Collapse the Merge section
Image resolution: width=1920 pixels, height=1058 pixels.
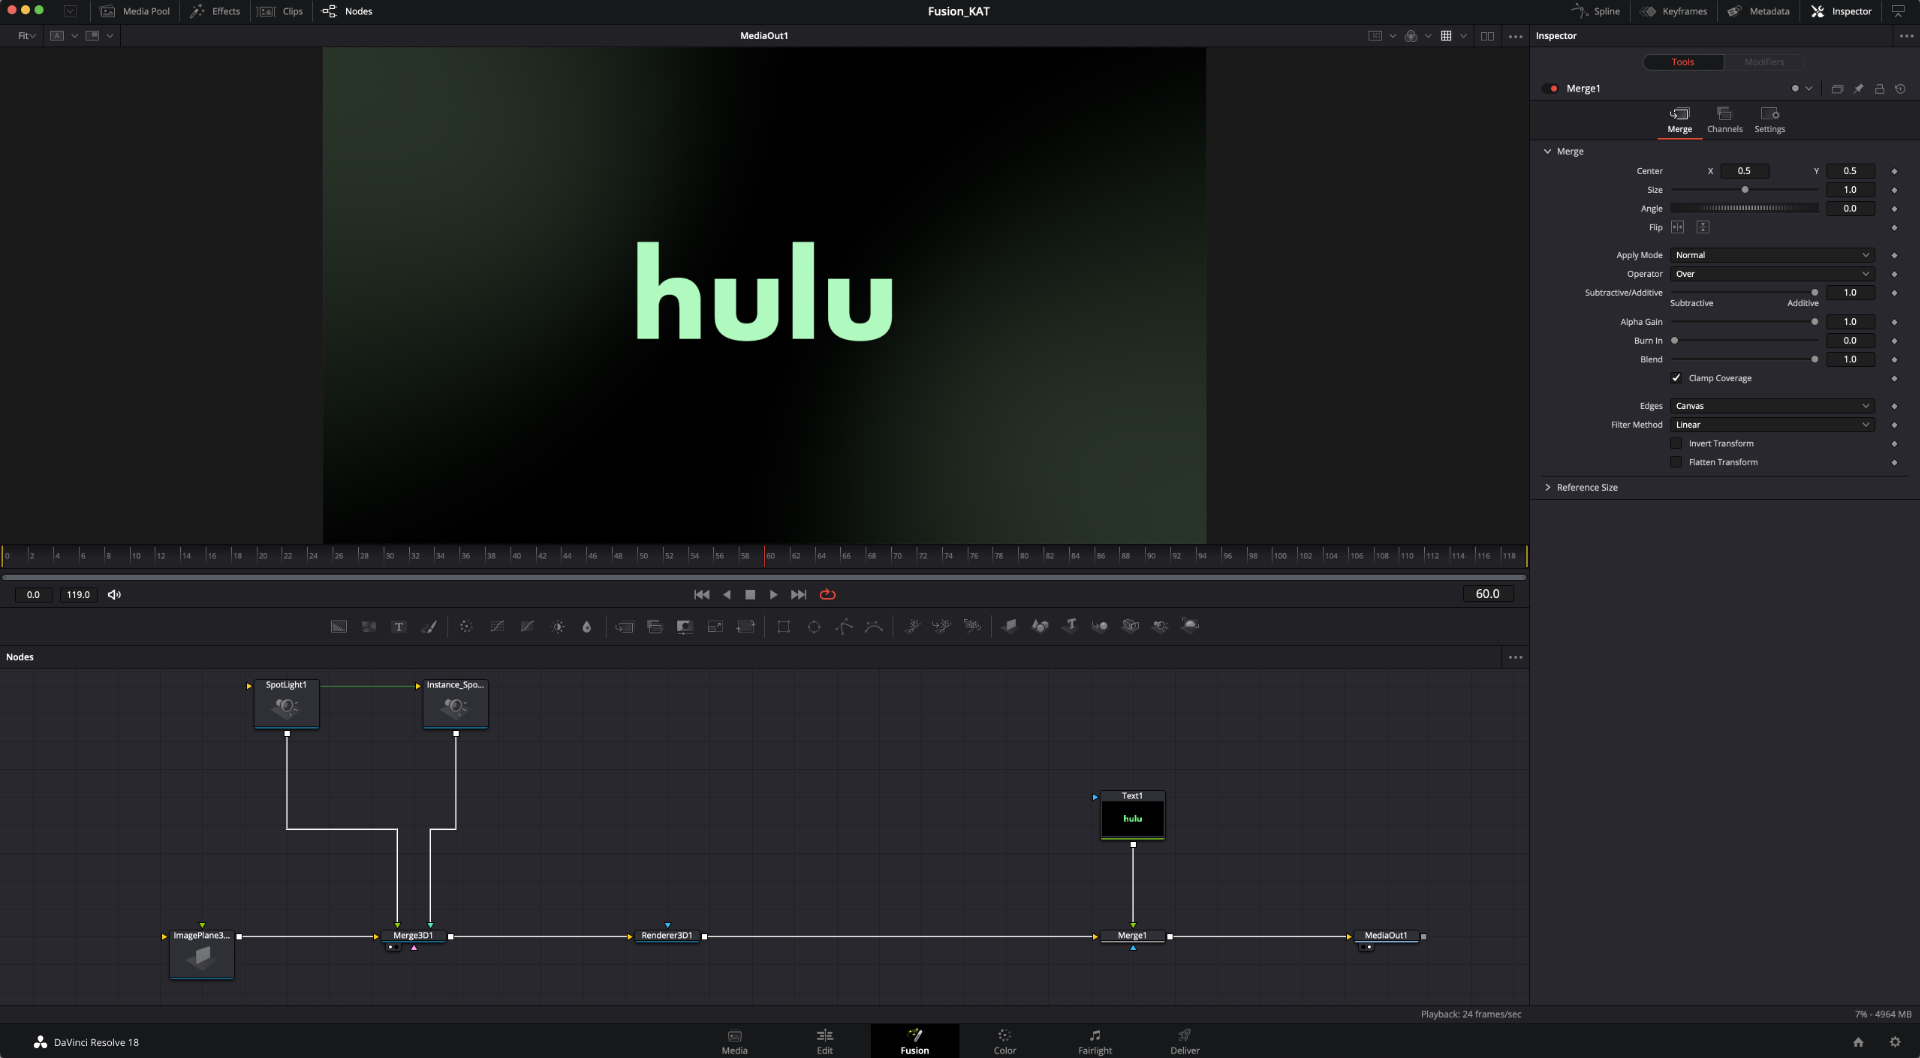point(1548,152)
